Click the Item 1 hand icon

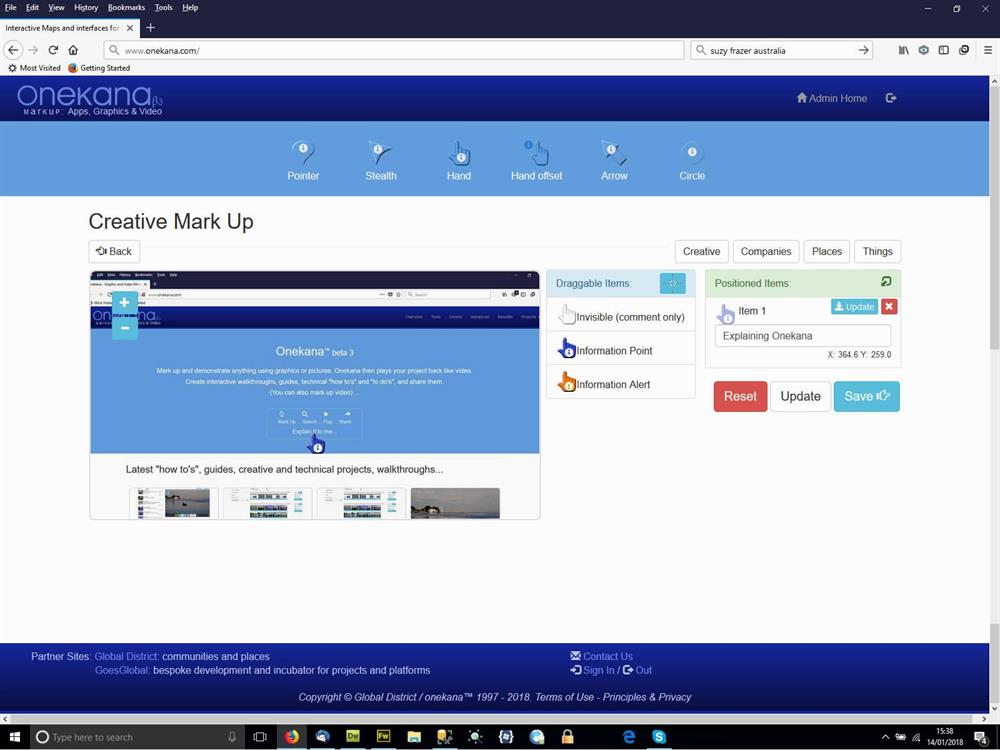pos(726,313)
